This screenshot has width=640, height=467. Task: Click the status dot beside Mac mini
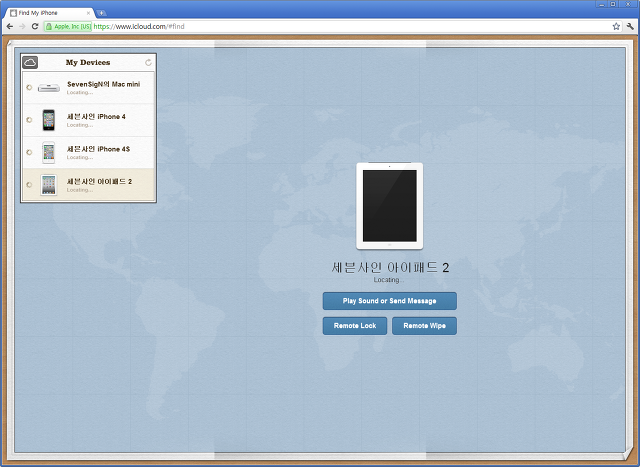click(29, 87)
